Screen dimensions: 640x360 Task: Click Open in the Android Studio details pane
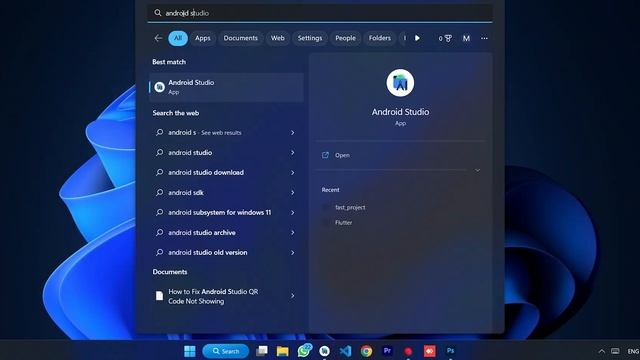(x=342, y=155)
